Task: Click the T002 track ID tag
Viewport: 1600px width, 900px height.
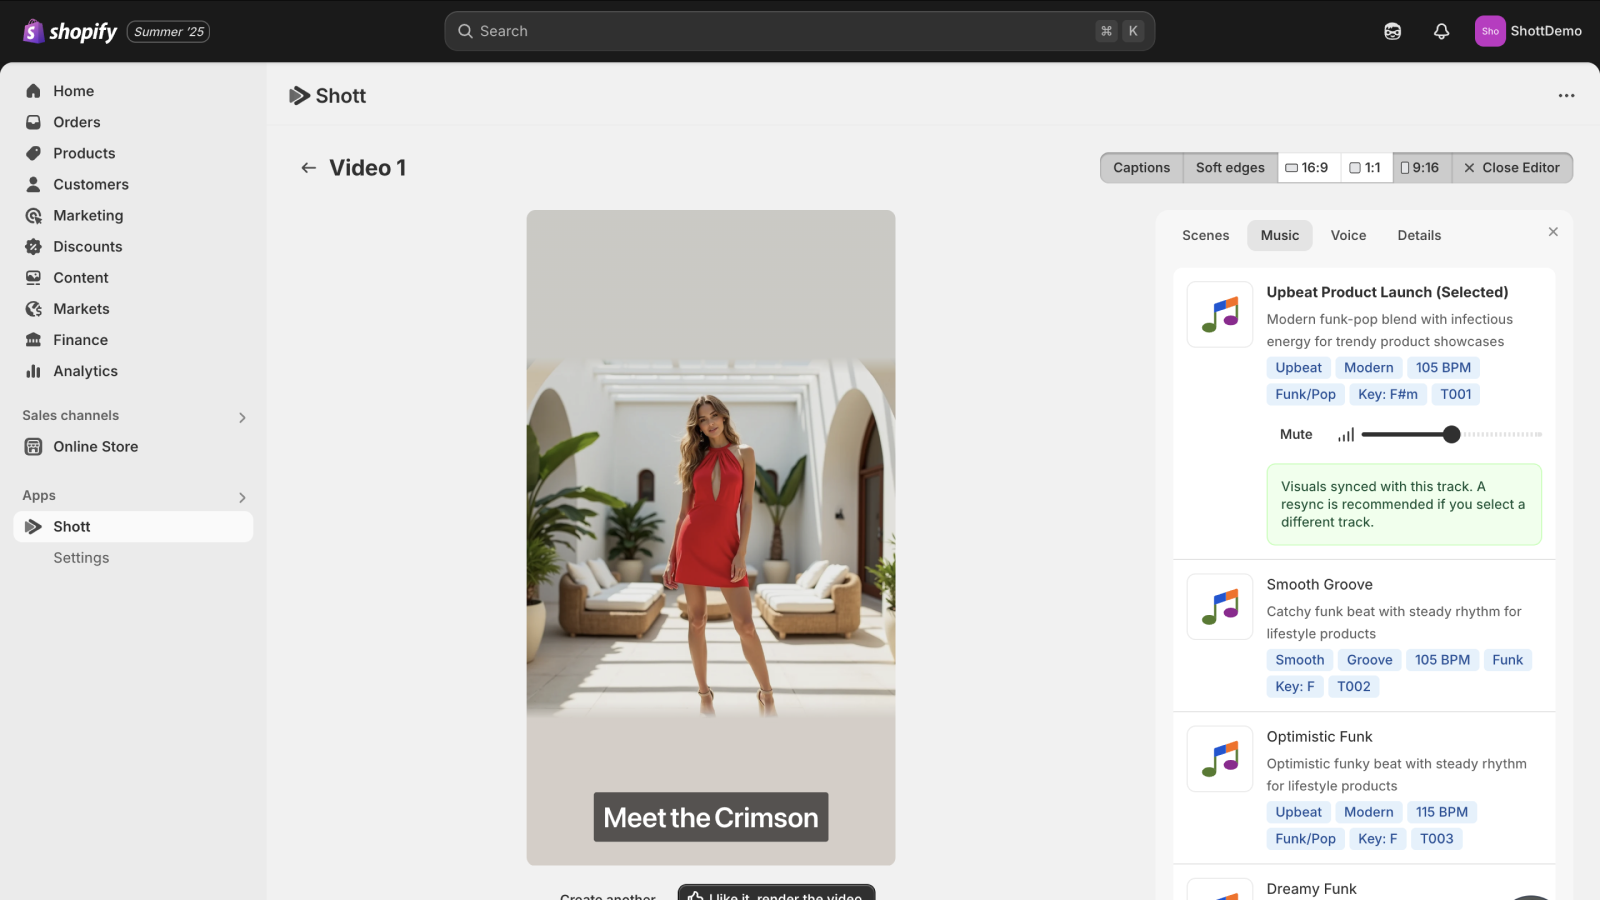Action: tap(1354, 686)
